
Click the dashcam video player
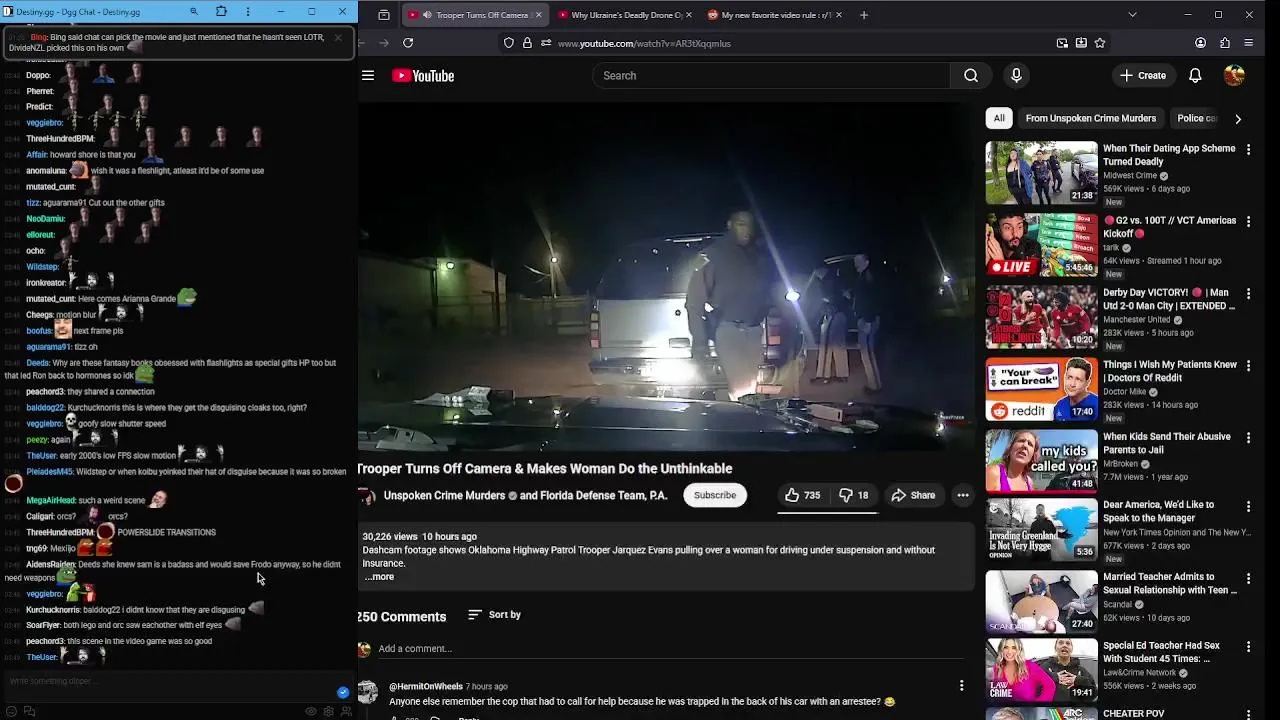pyautogui.click(x=666, y=275)
